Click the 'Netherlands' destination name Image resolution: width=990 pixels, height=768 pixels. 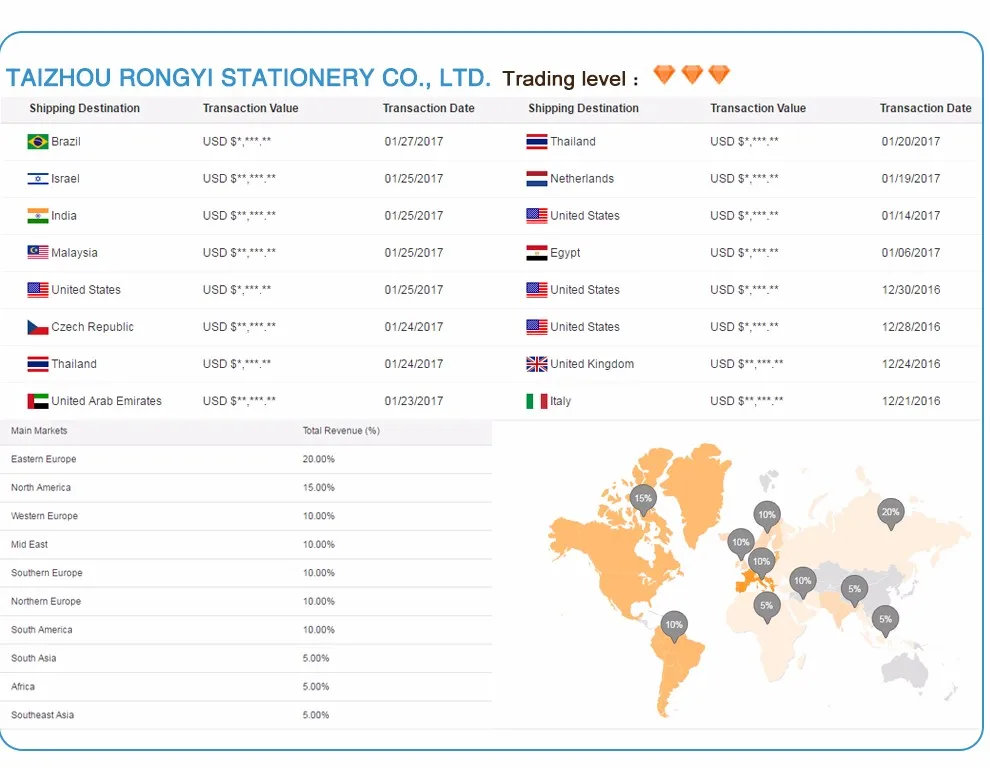click(x=581, y=179)
